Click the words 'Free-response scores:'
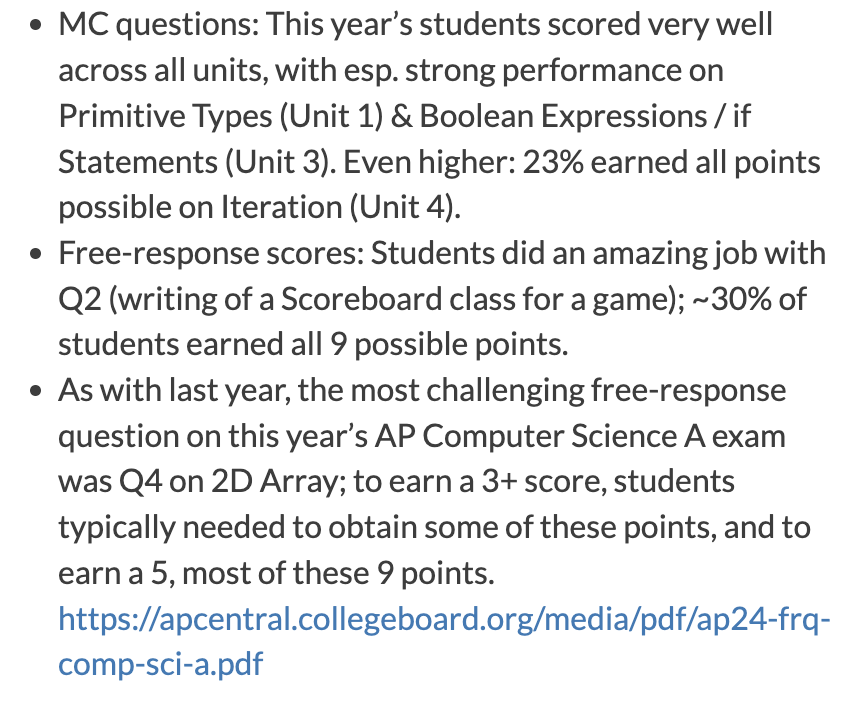The height and width of the screenshot is (708, 846). (212, 254)
